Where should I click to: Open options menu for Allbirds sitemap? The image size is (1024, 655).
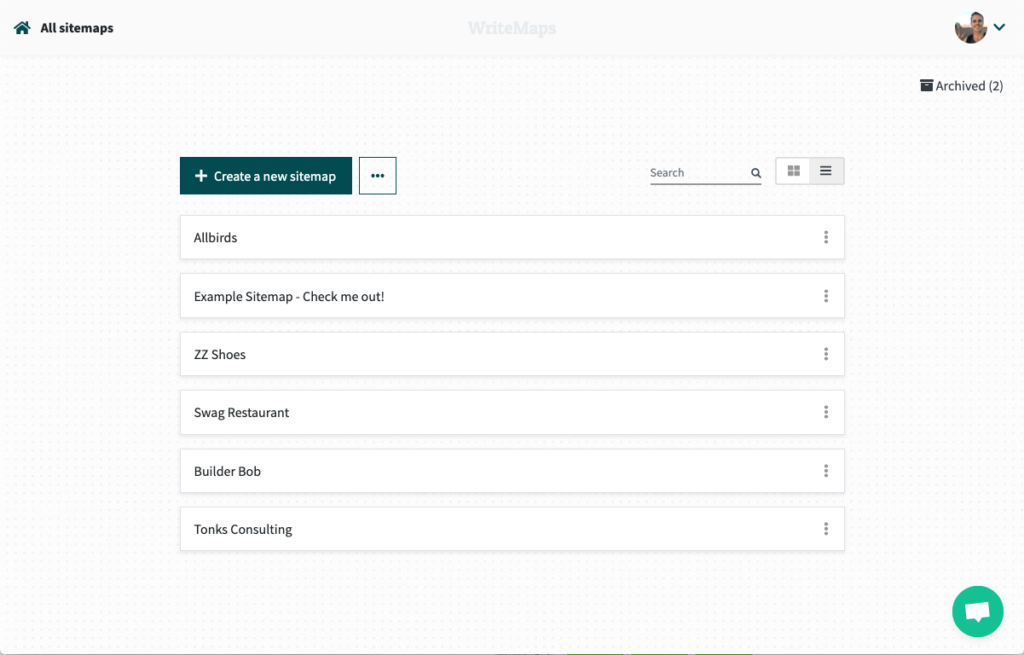pyautogui.click(x=826, y=237)
